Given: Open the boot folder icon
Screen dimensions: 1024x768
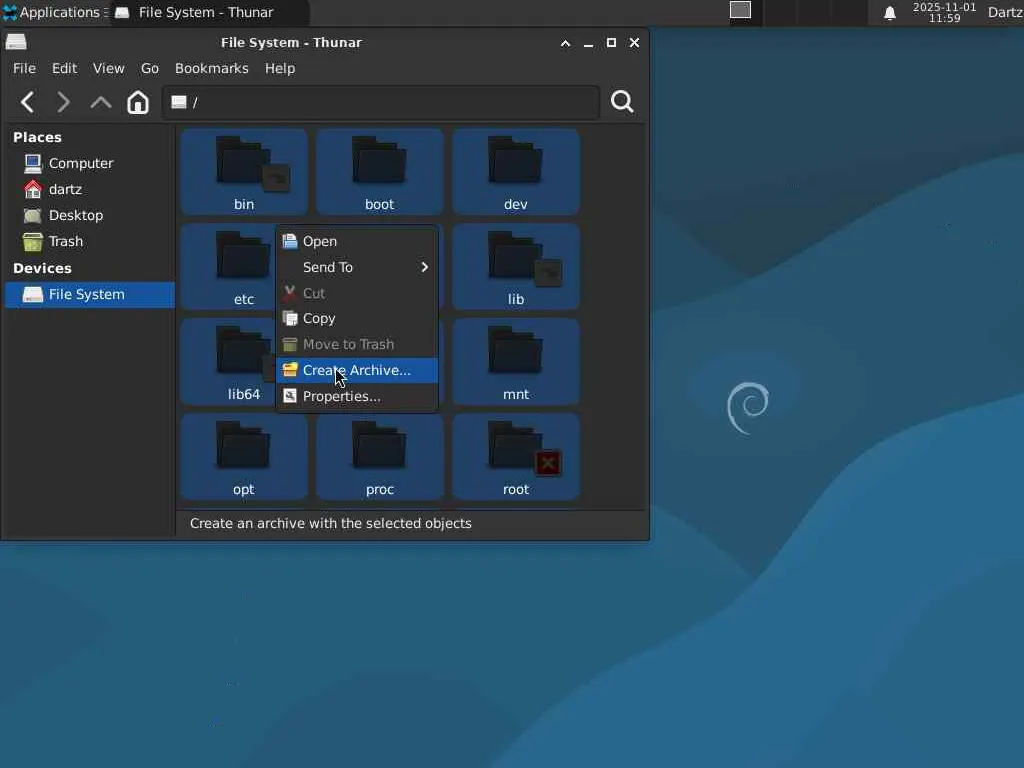Looking at the screenshot, I should pyautogui.click(x=379, y=162).
